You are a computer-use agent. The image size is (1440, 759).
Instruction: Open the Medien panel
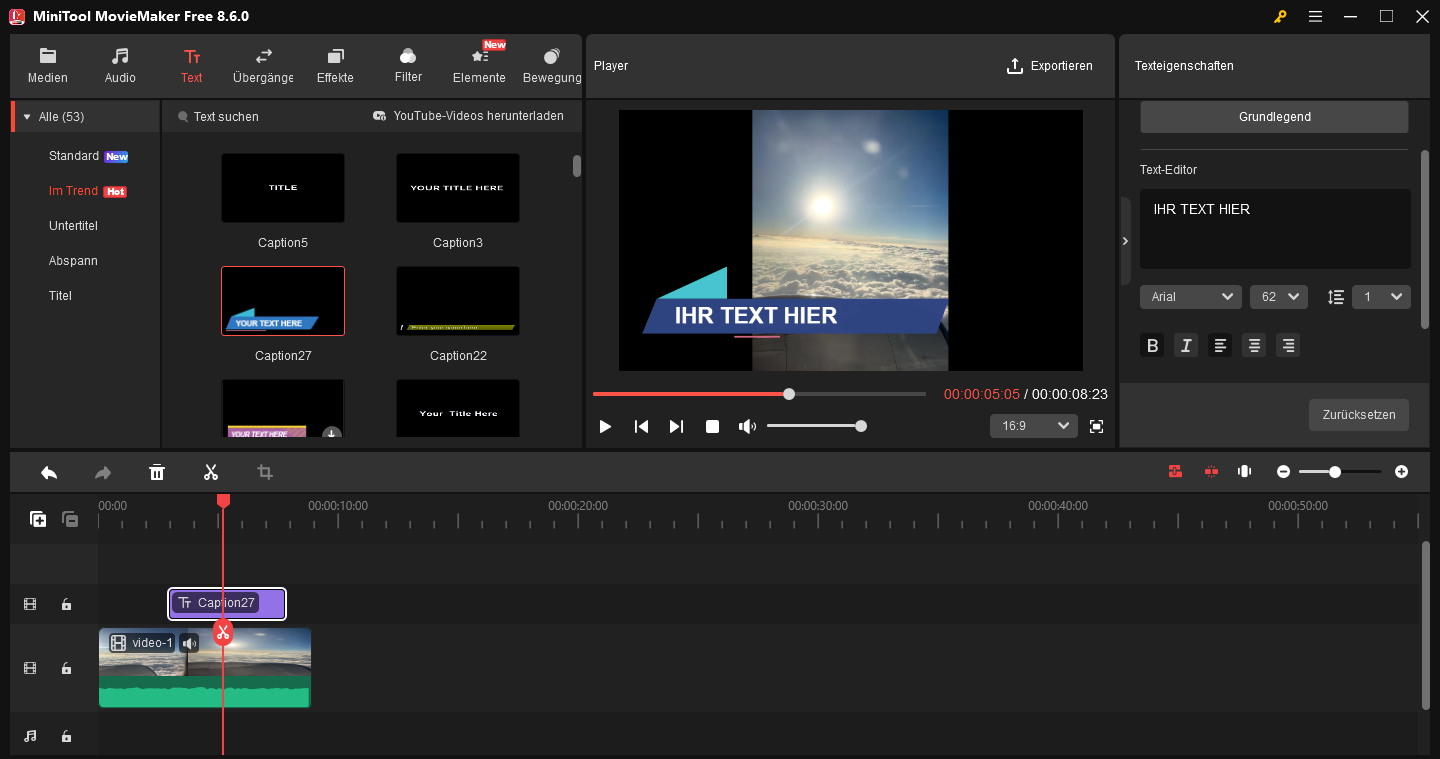(47, 65)
